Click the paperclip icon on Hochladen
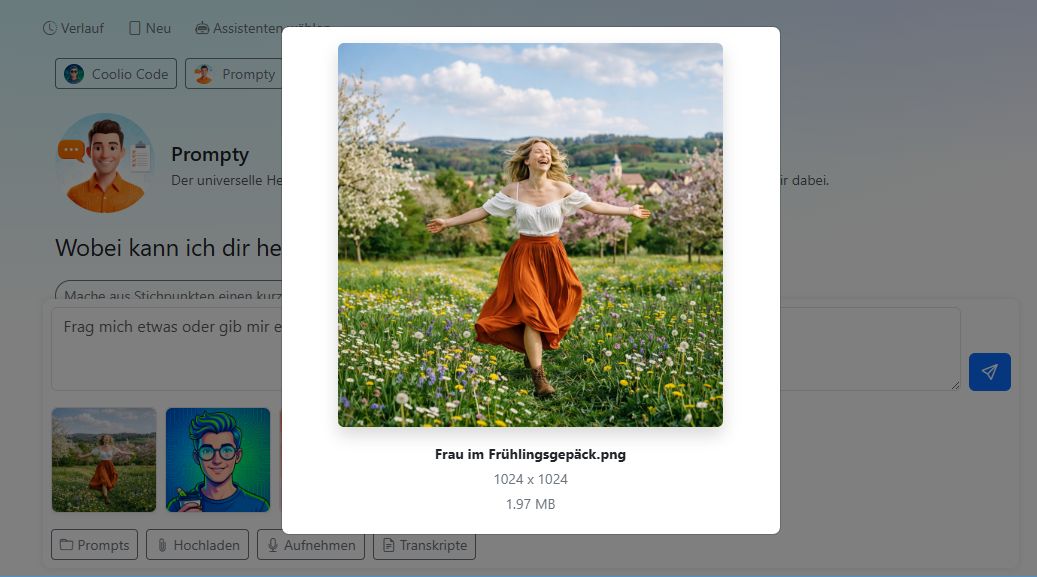Viewport: 1037px width, 577px height. (x=161, y=545)
